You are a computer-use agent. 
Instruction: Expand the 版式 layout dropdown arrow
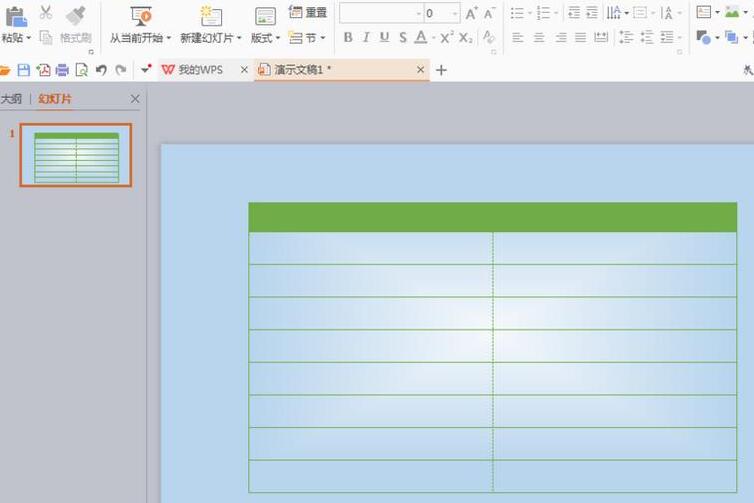point(277,38)
